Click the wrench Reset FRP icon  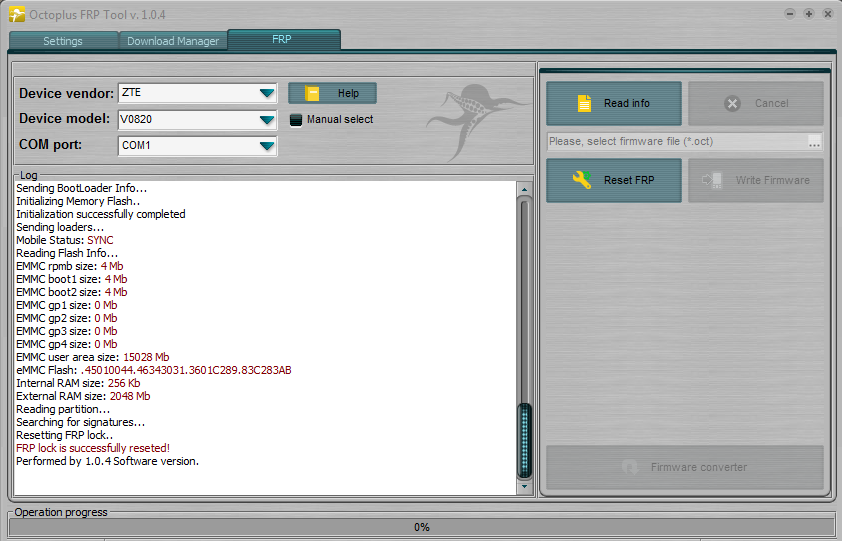point(582,180)
